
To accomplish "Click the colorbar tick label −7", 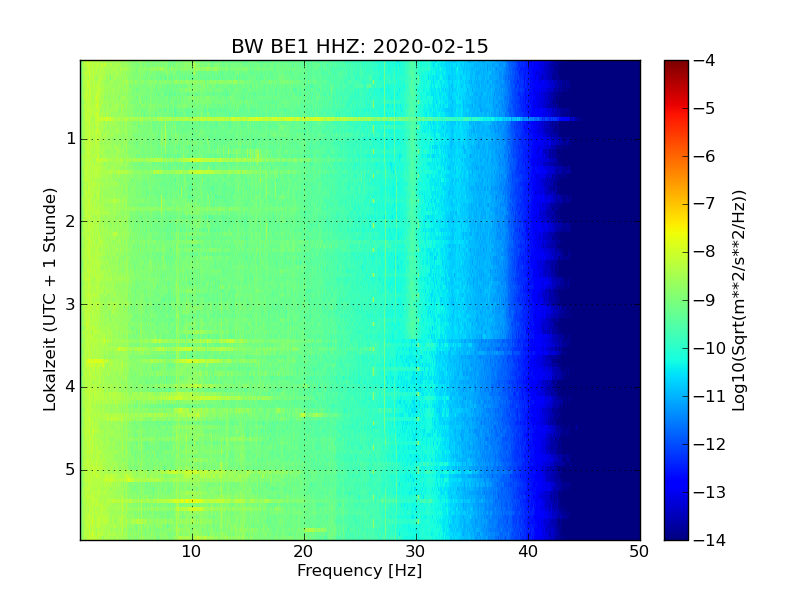I will [705, 204].
